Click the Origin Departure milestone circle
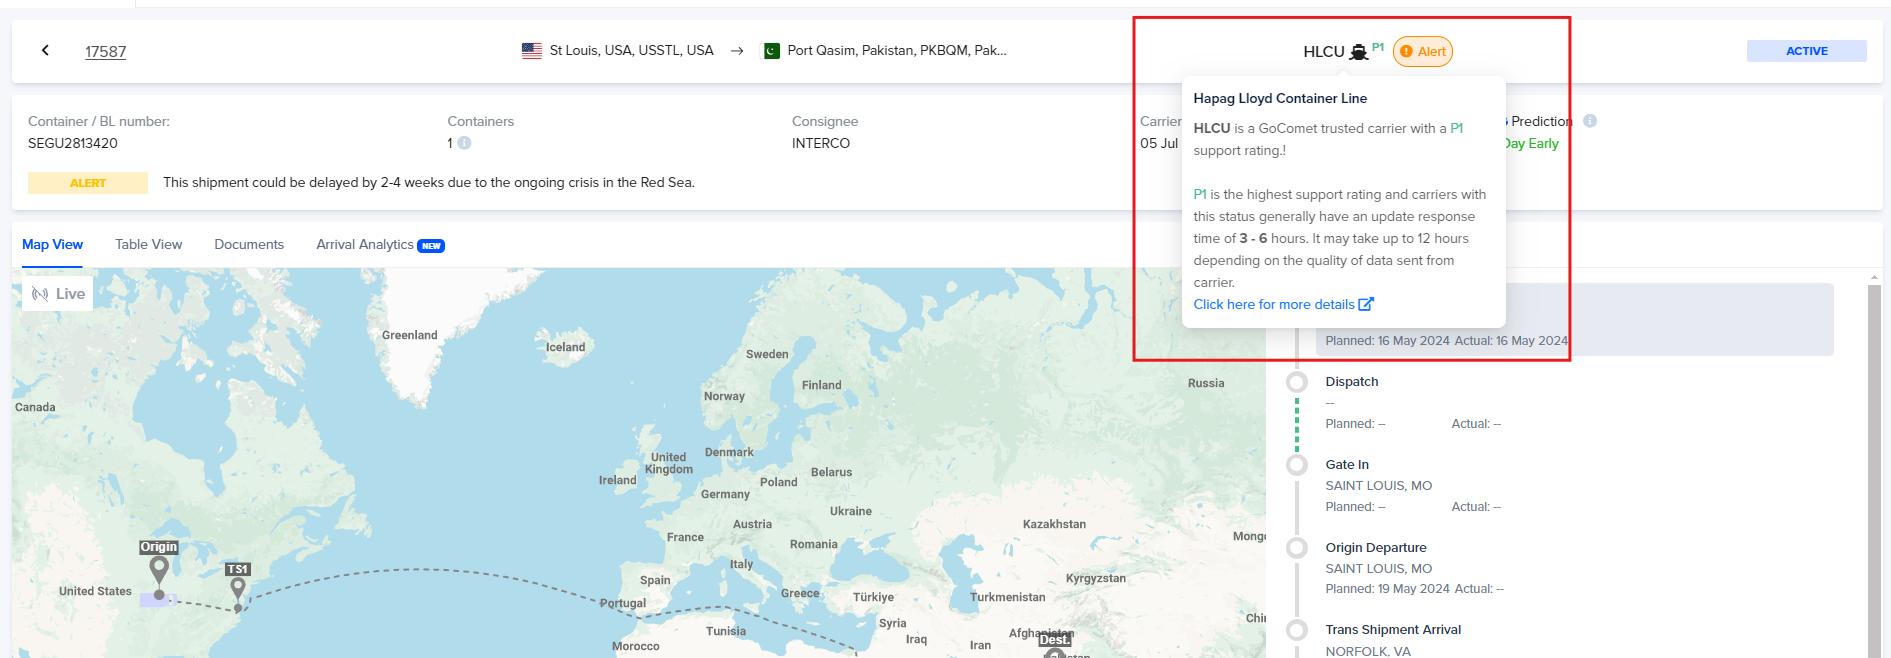1891x658 pixels. [x=1297, y=548]
